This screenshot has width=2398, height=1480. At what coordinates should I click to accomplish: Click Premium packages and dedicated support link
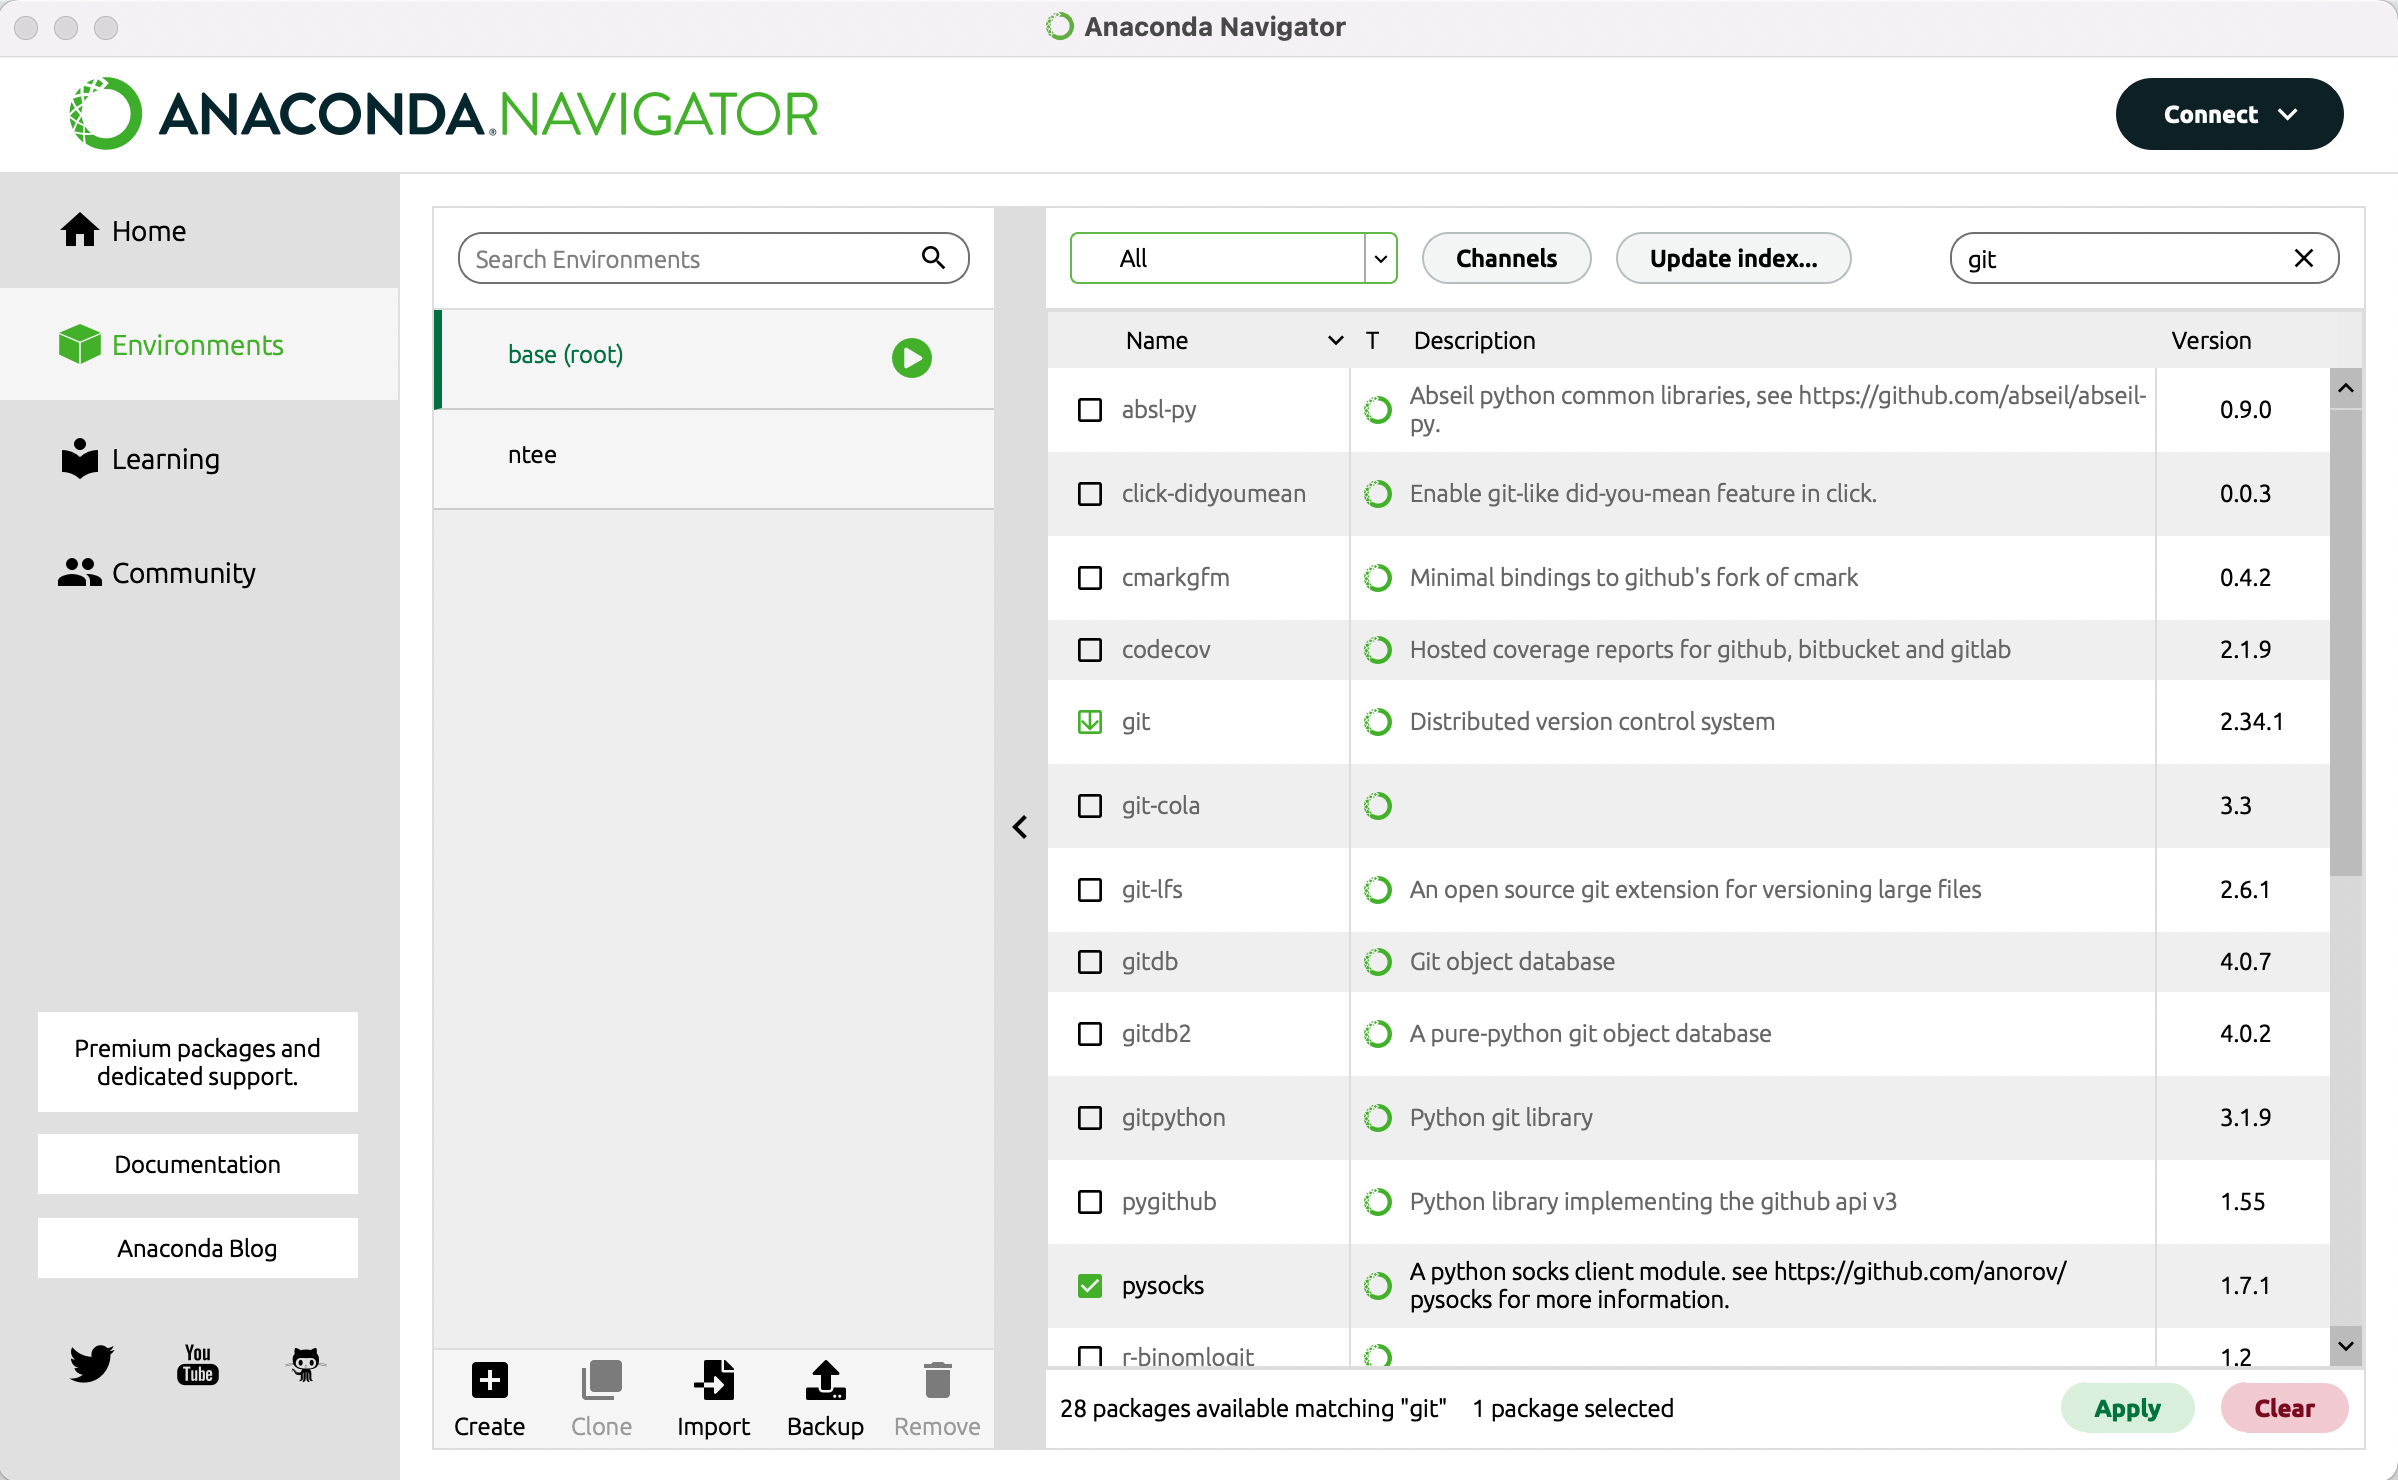click(198, 1062)
